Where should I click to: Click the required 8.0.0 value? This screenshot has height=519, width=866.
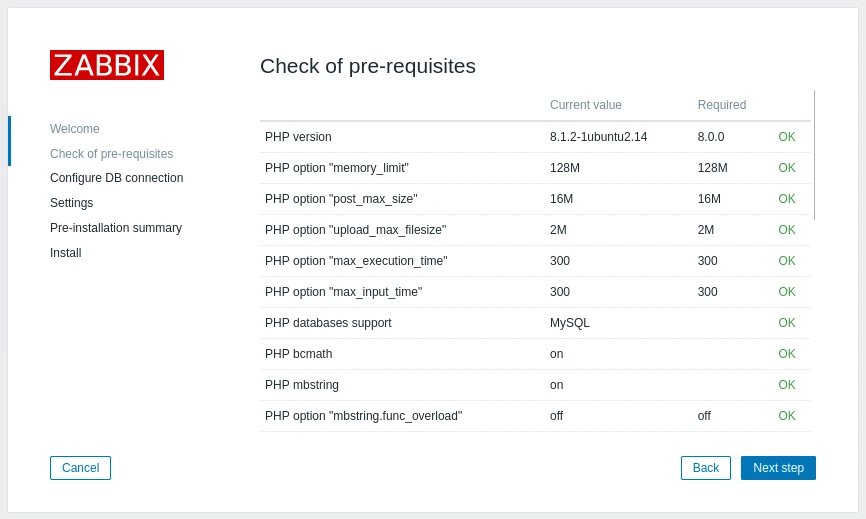tap(711, 136)
